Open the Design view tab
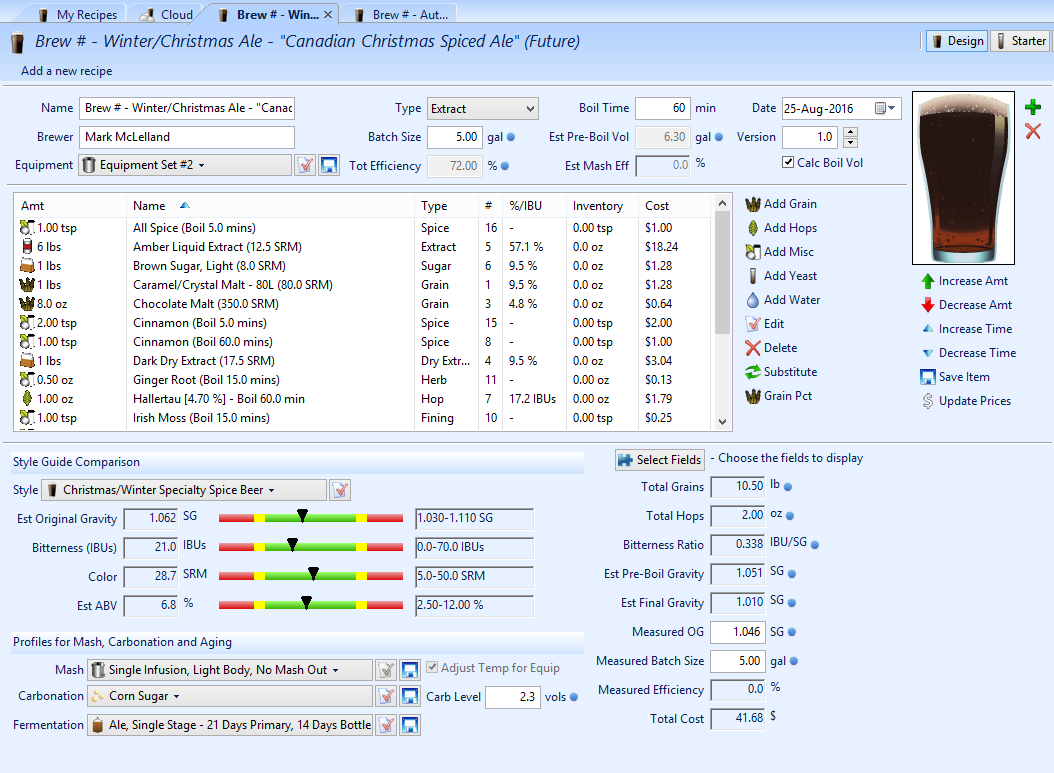1054x773 pixels. 957,41
